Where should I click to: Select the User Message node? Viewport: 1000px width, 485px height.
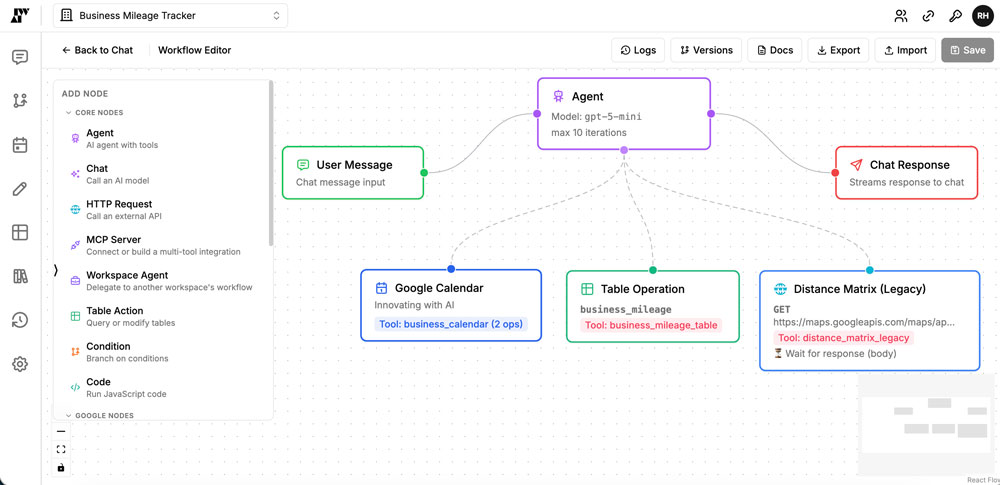click(x=353, y=172)
